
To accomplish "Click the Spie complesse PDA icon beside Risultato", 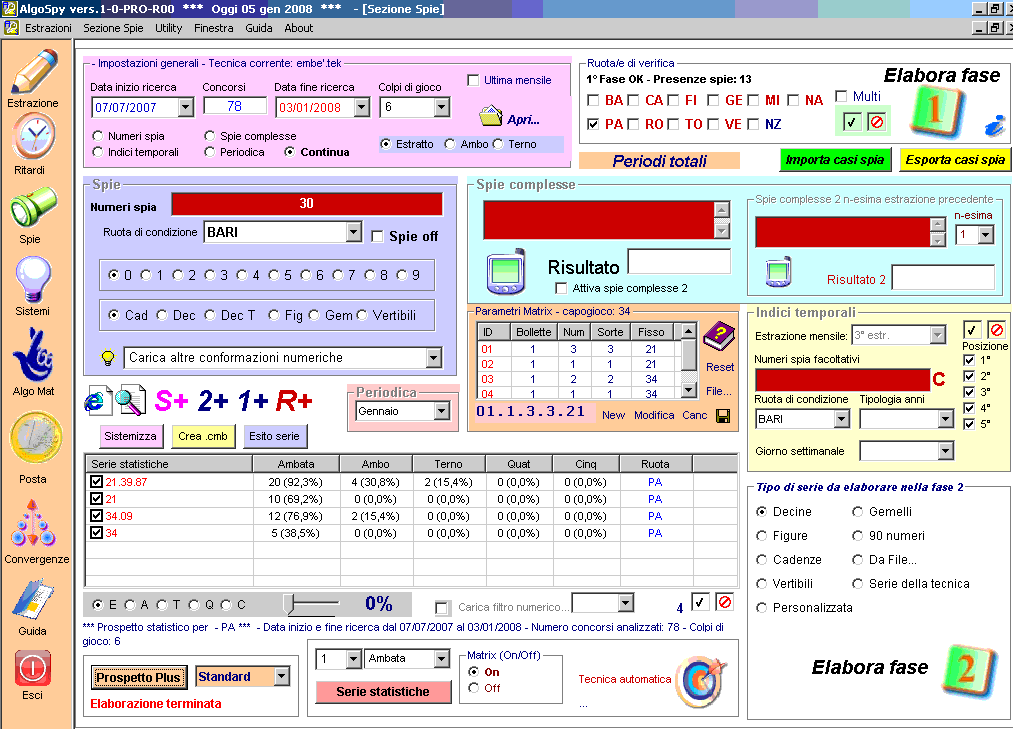I will point(506,271).
